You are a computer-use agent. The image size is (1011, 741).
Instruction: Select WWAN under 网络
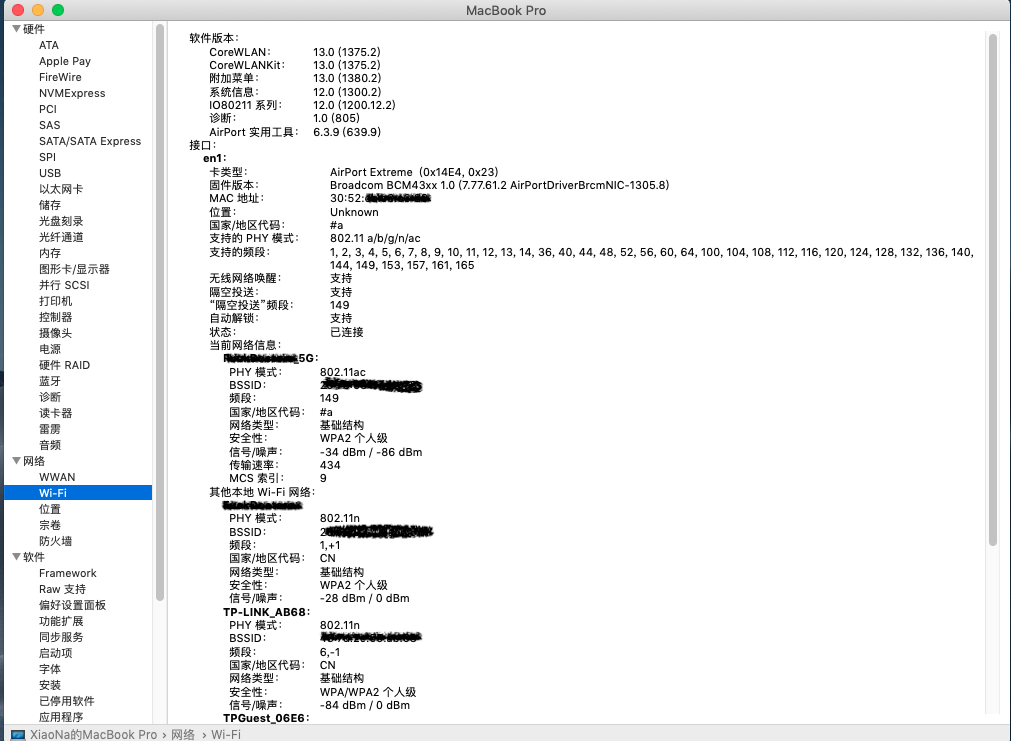[57, 477]
